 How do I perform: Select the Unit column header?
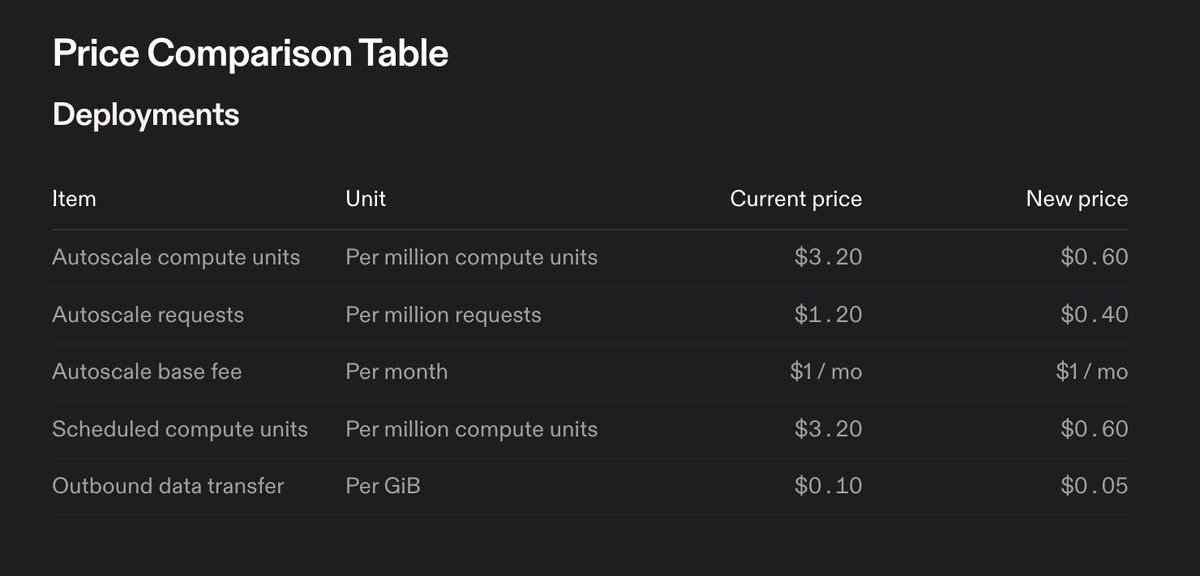pyautogui.click(x=366, y=199)
